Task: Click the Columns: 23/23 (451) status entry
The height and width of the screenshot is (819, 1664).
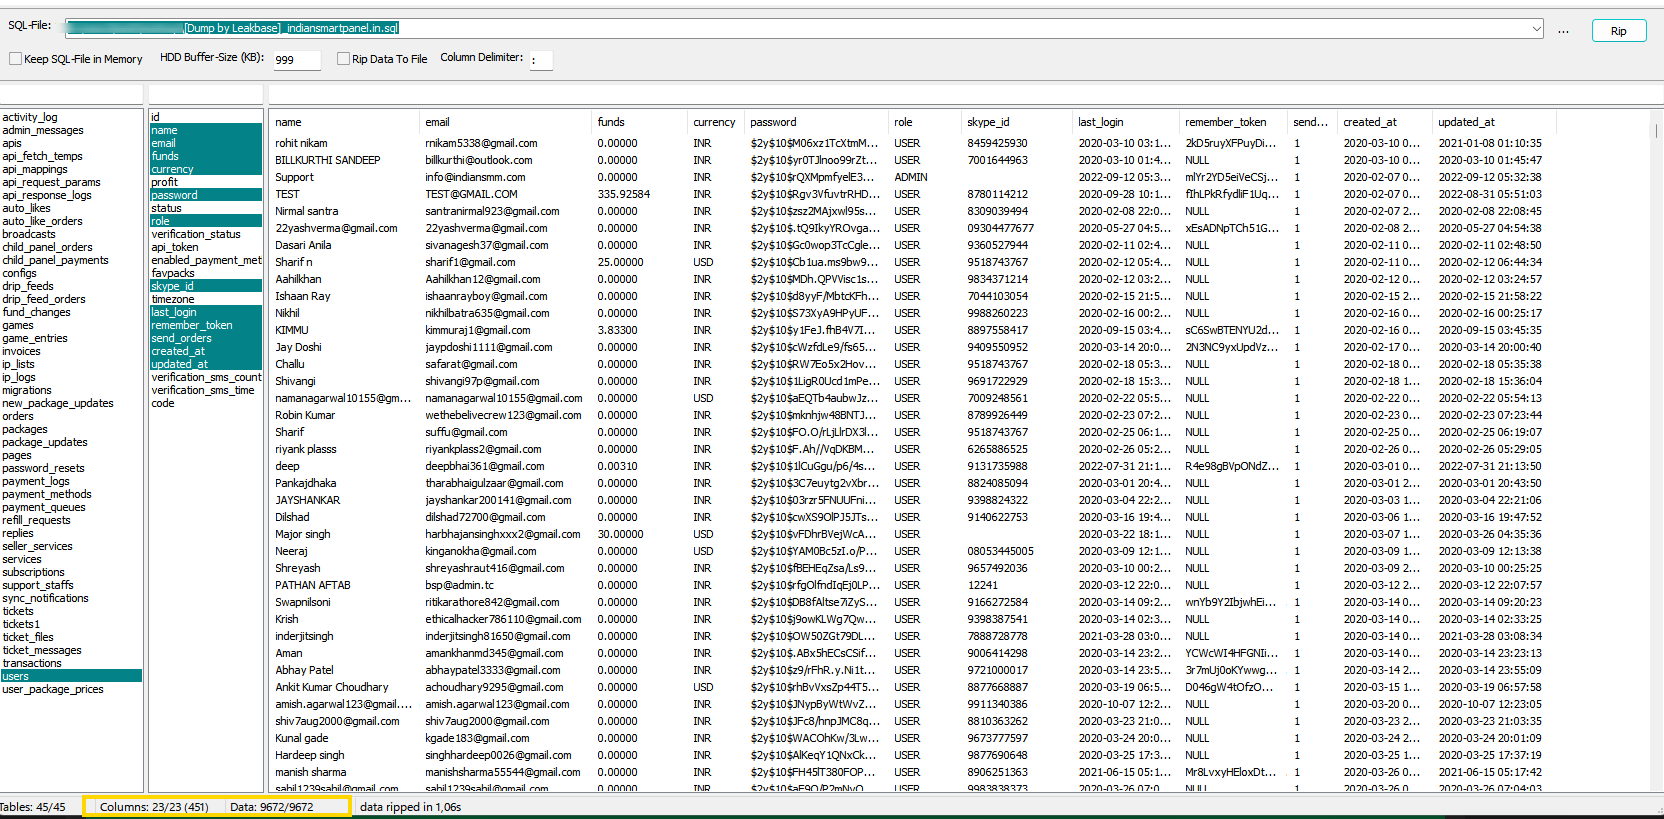Action: click(x=154, y=807)
